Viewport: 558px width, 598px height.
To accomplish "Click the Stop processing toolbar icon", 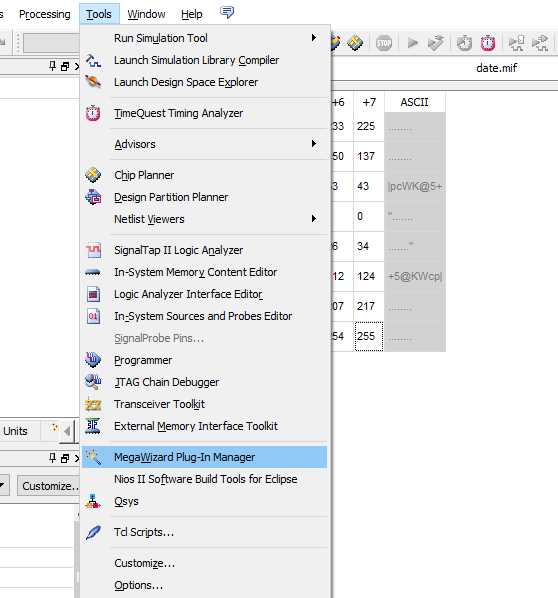I will (x=384, y=43).
